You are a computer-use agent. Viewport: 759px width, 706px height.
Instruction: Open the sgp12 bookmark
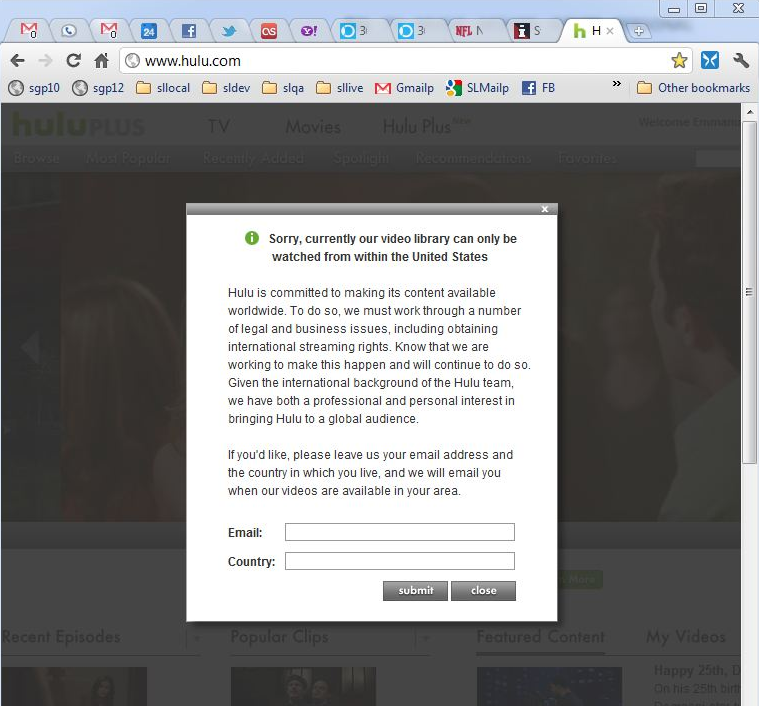(98, 88)
